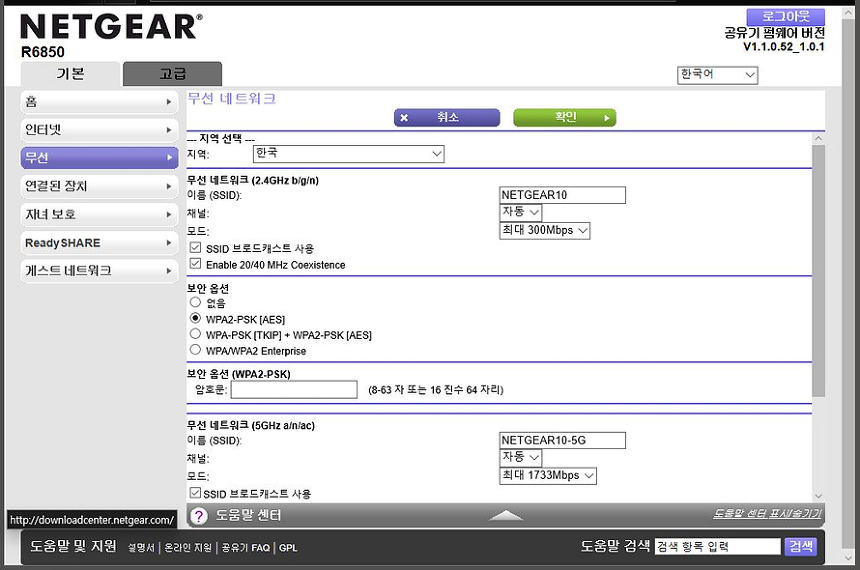Open the GPL link
Image resolution: width=860 pixels, height=570 pixels.
click(x=288, y=548)
